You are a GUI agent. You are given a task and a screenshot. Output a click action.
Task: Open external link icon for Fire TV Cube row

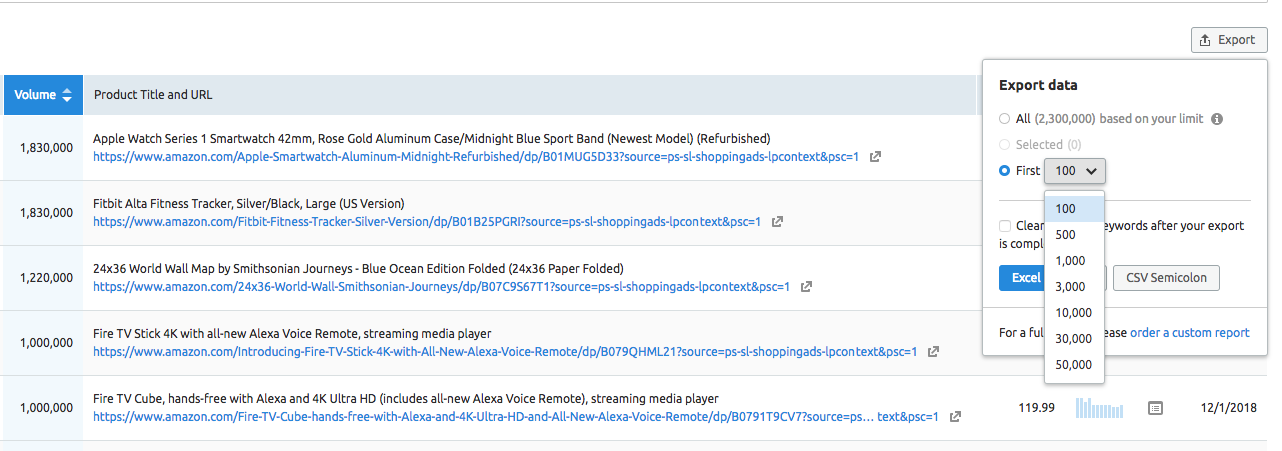(x=955, y=417)
